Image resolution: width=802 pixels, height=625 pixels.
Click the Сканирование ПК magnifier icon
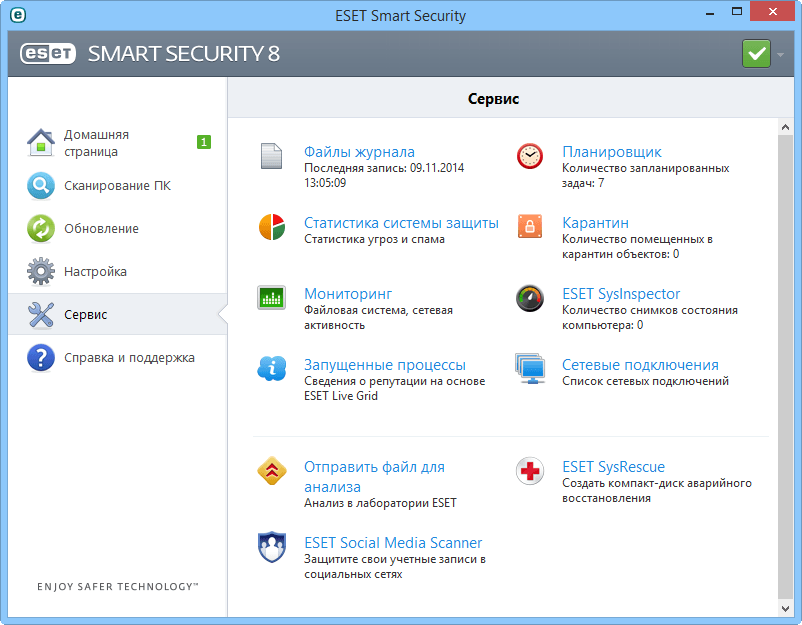pos(40,185)
